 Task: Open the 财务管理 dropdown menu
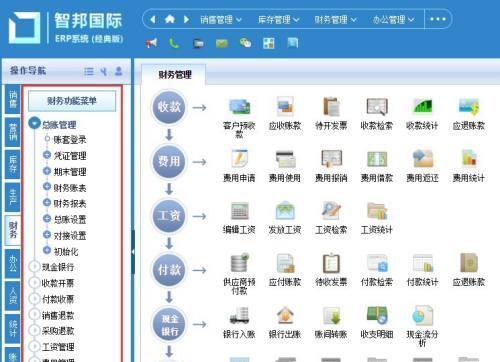335,20
